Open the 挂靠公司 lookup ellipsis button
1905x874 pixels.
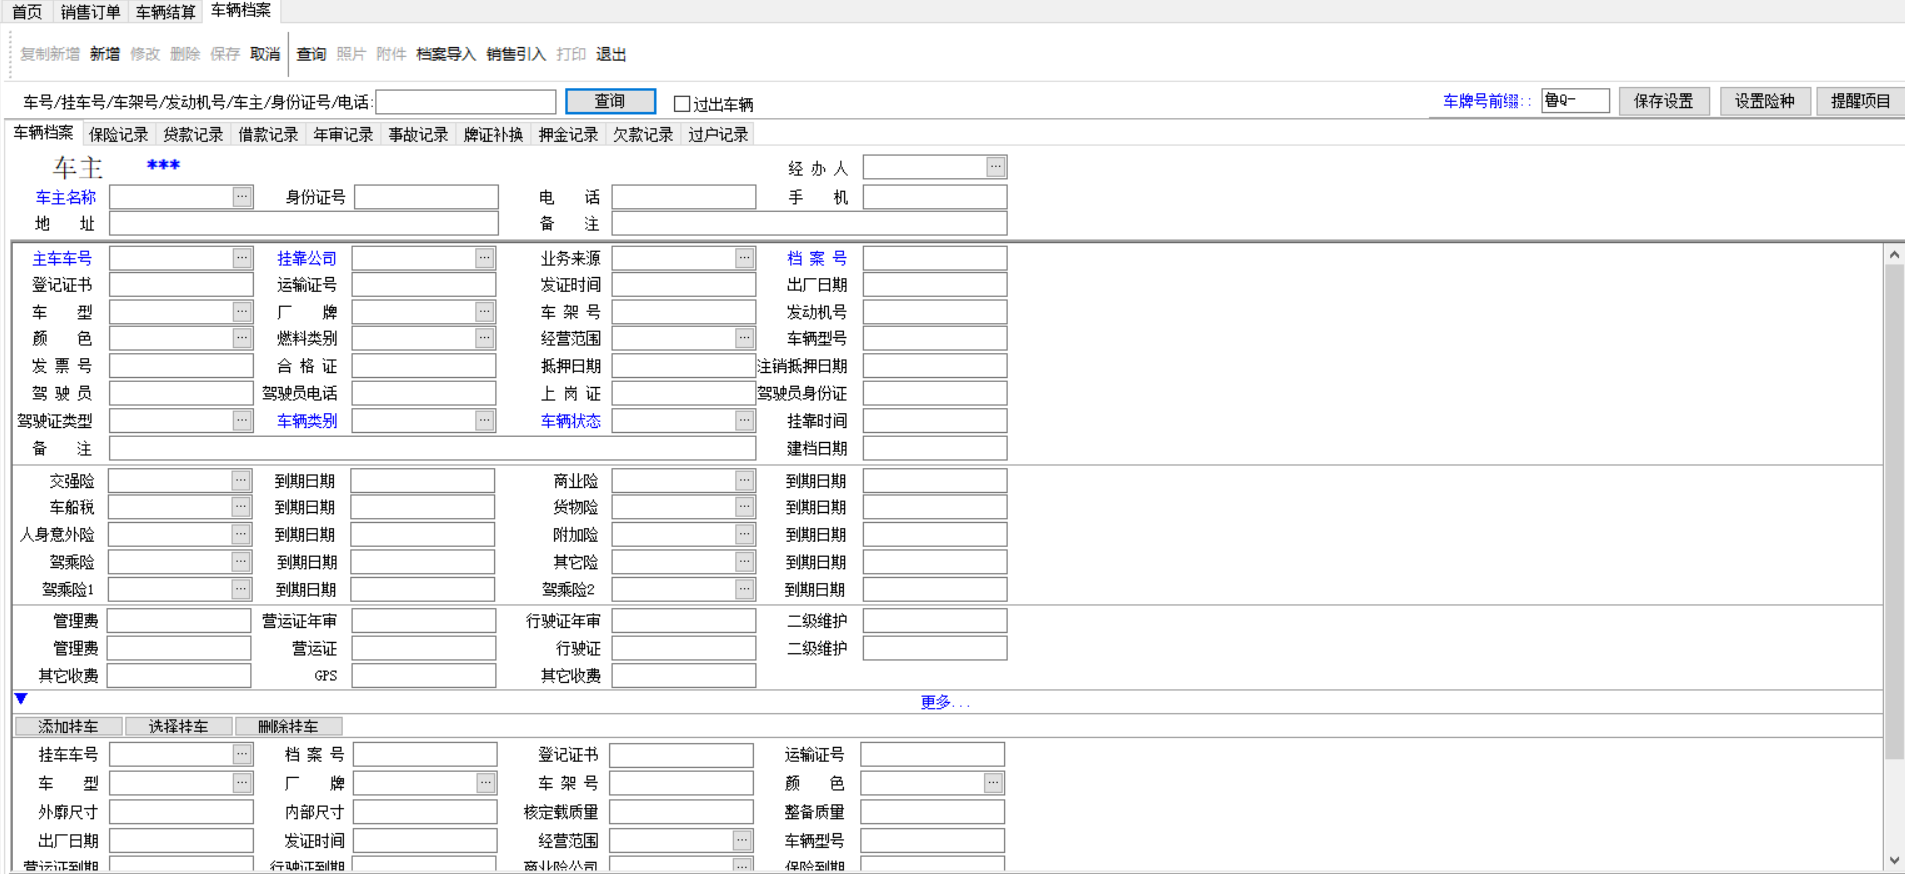484,258
